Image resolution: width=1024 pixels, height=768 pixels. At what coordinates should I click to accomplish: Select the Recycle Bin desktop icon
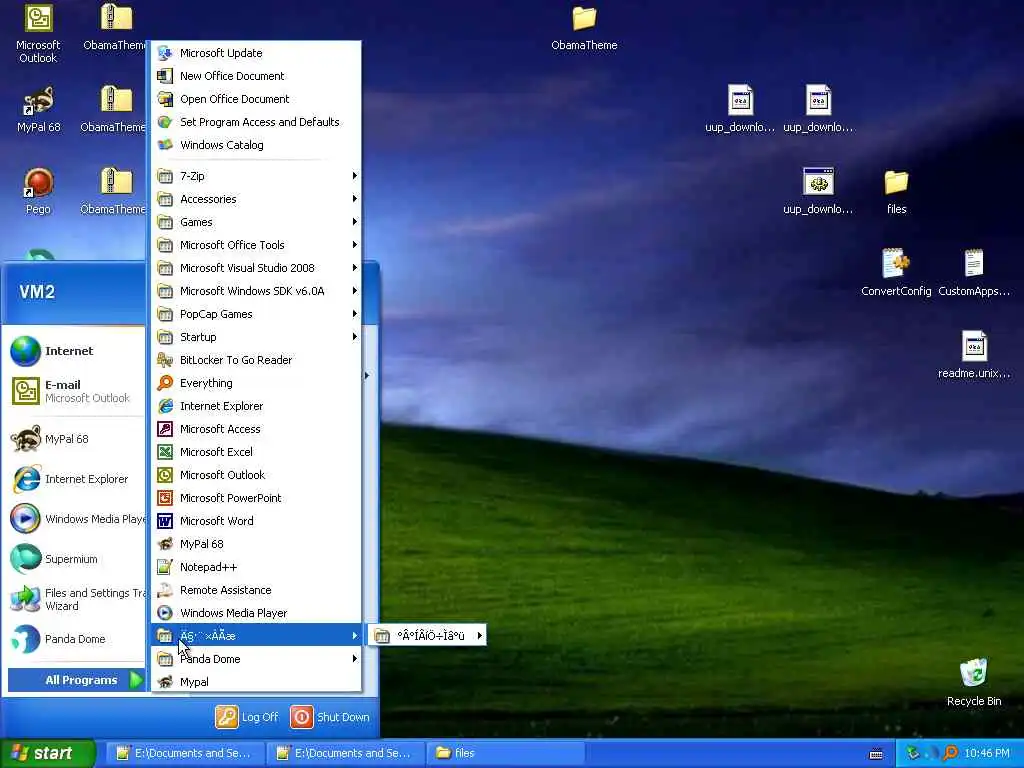point(974,682)
